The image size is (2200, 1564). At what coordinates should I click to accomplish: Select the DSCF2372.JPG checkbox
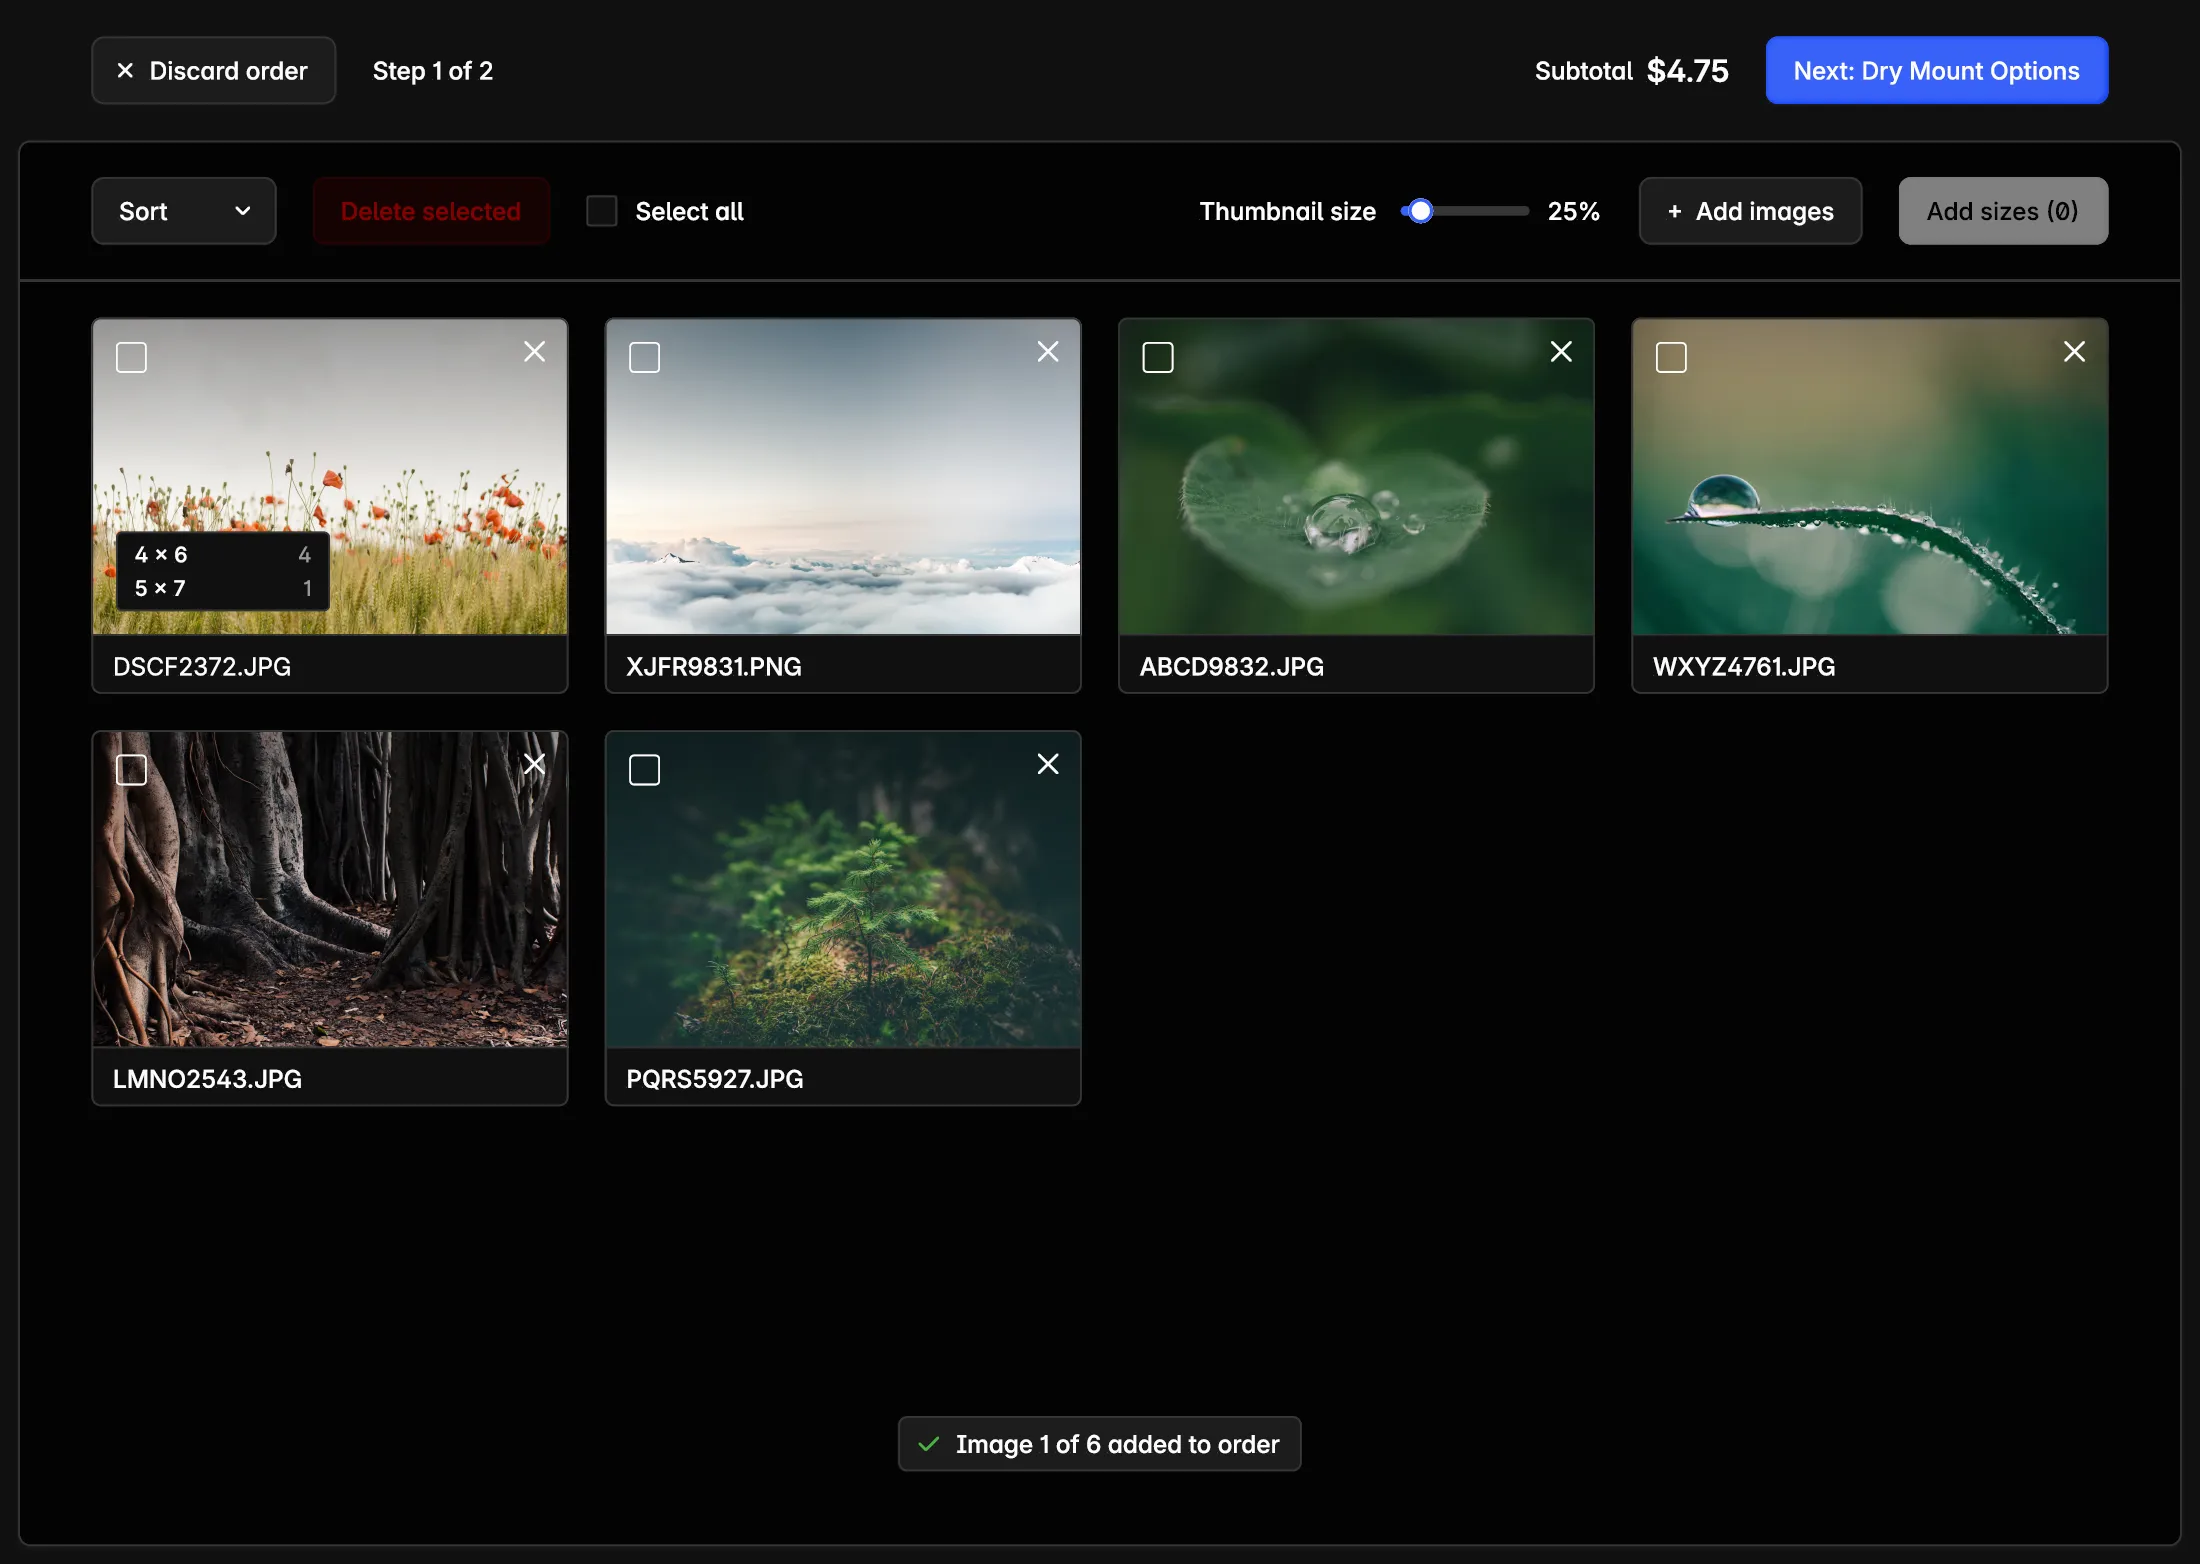[131, 358]
